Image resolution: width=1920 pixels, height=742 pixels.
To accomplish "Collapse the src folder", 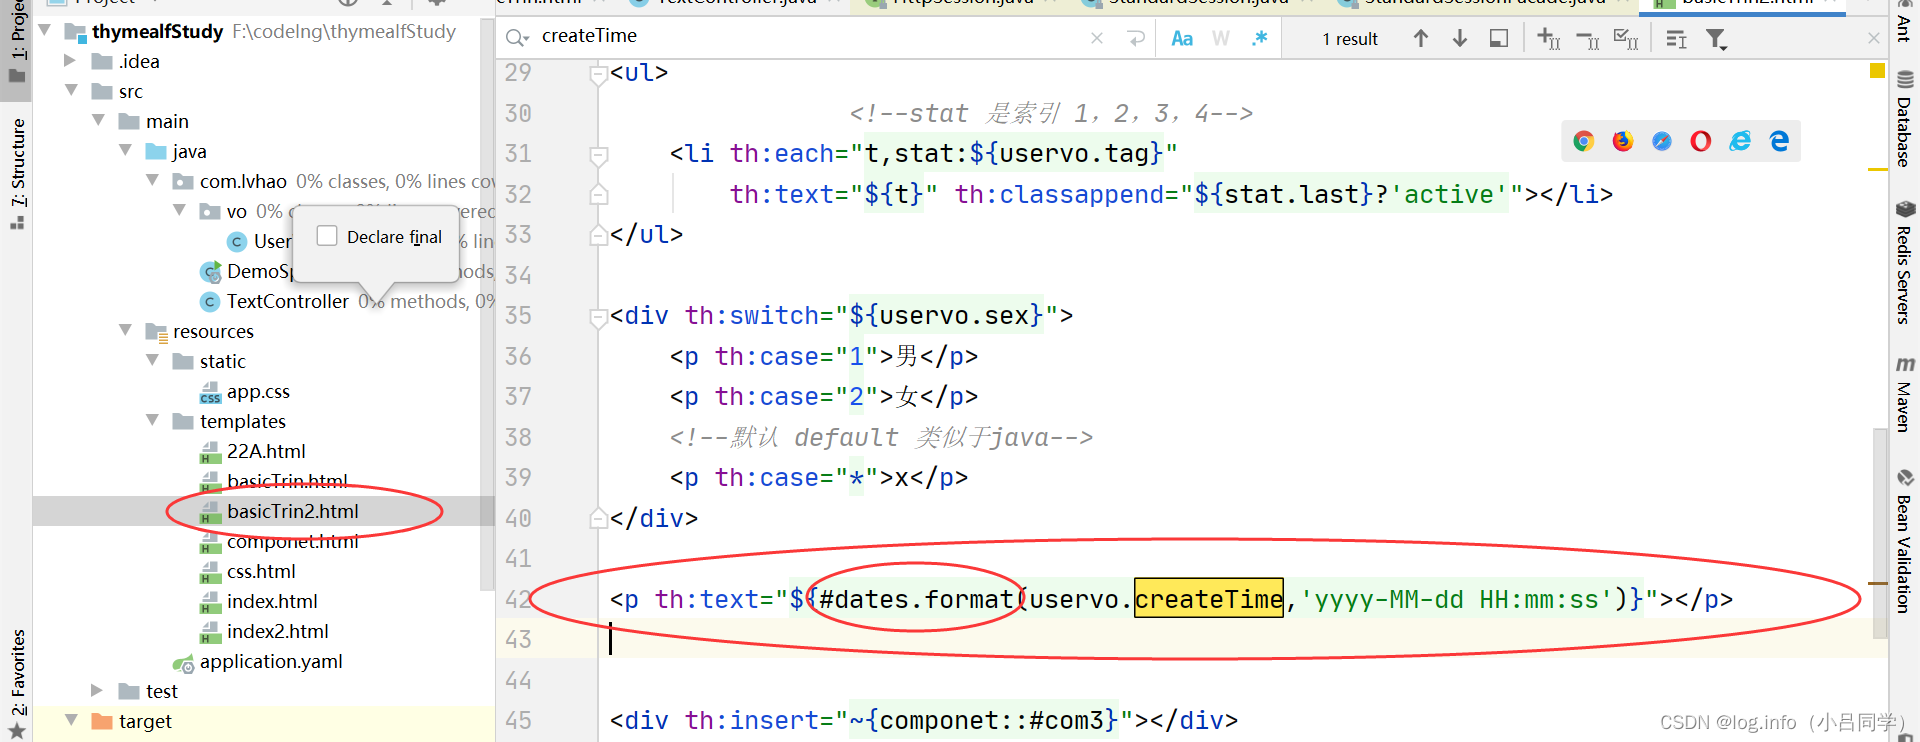I will (71, 91).
